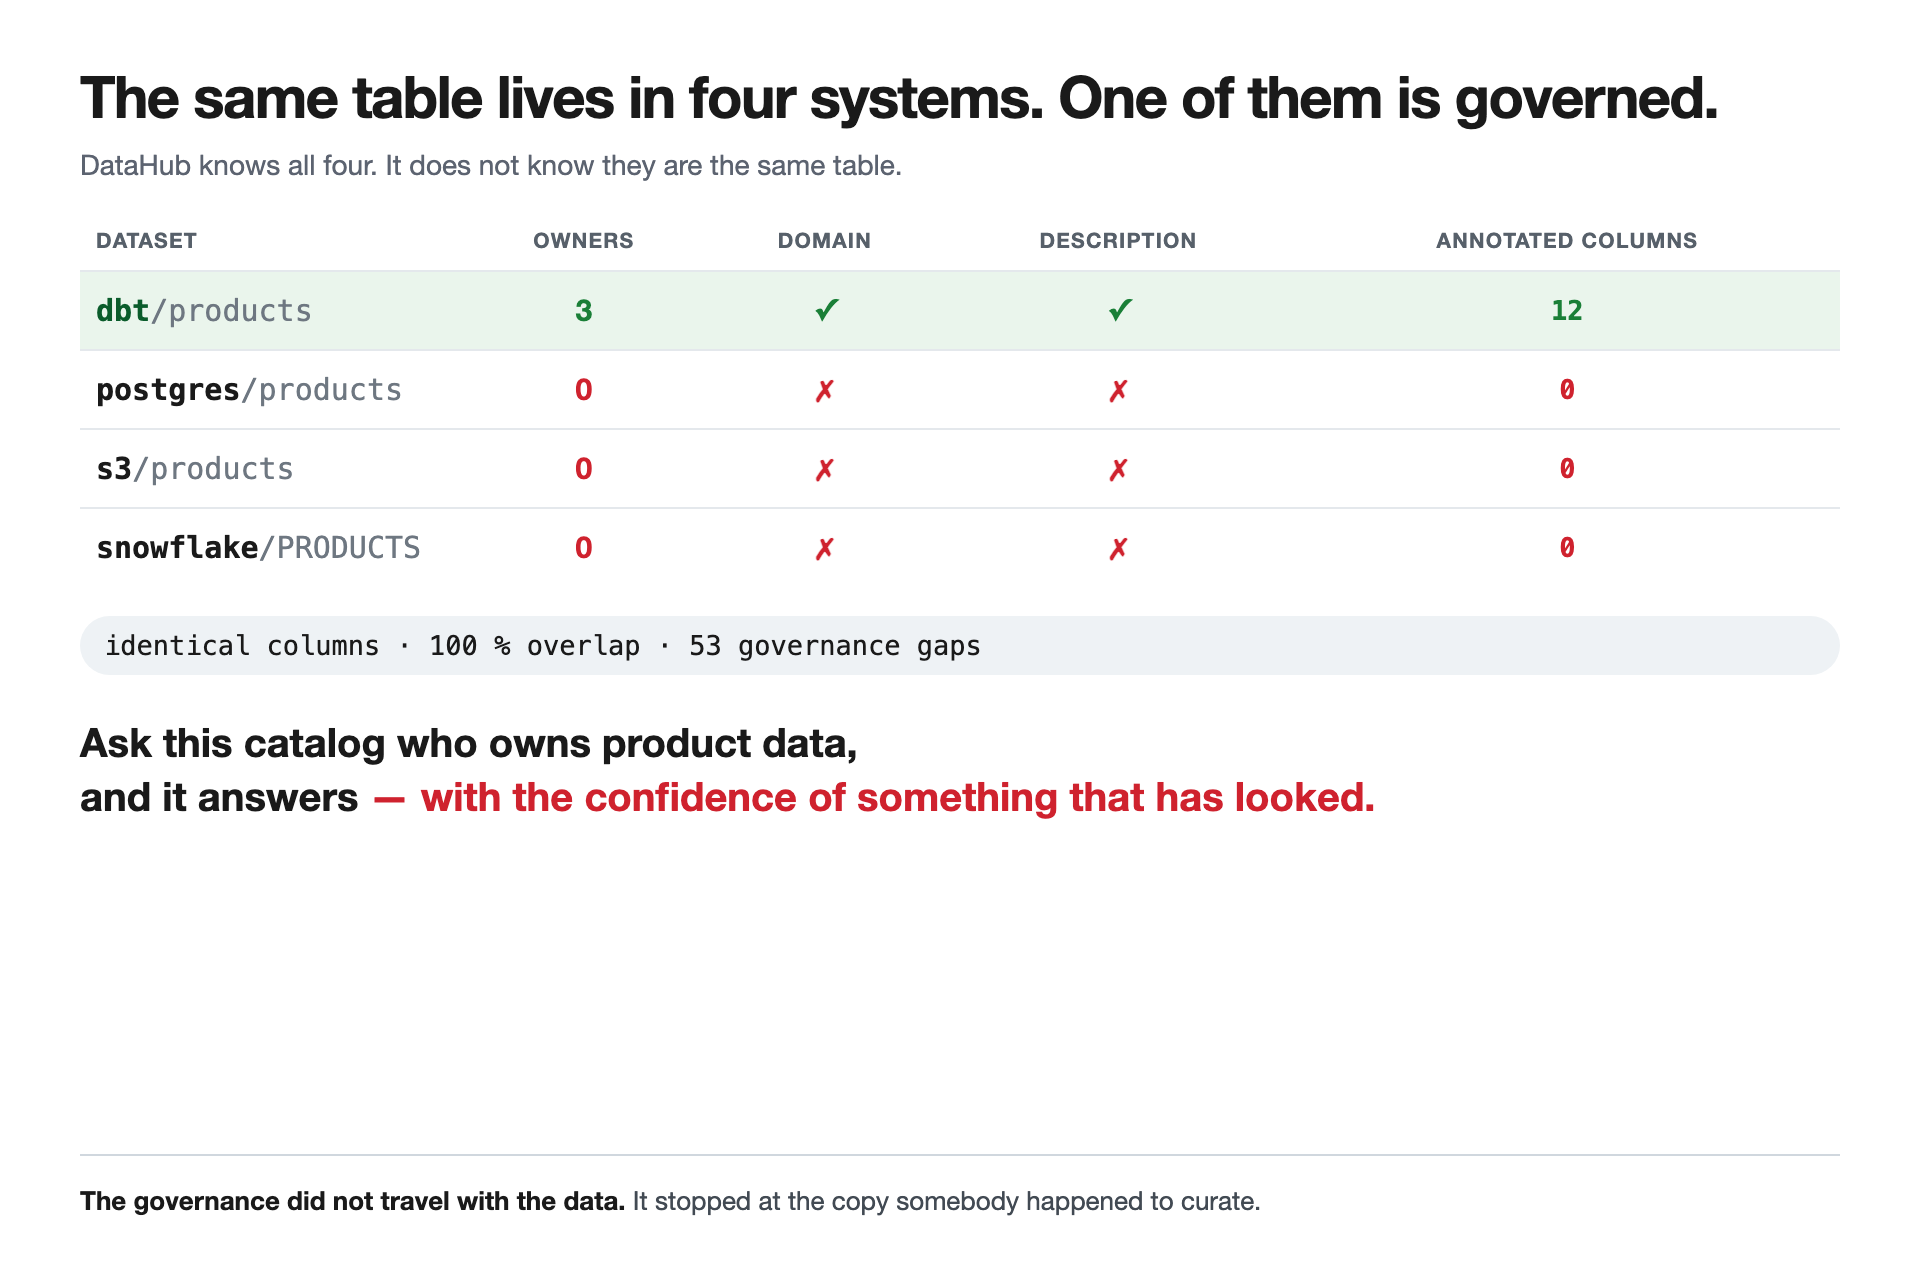The width and height of the screenshot is (1920, 1280).
Task: Click the red domain X for snowflake/PRODUCTS
Action: tap(824, 548)
